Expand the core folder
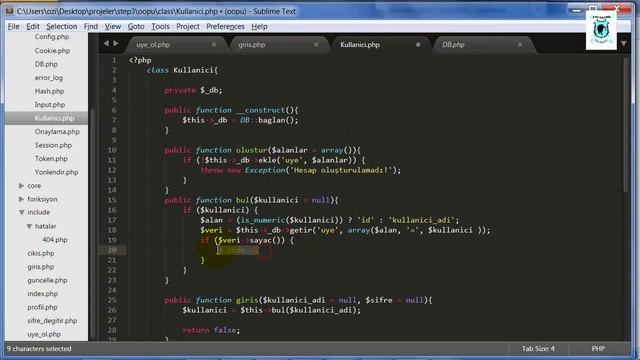 (x=21, y=186)
